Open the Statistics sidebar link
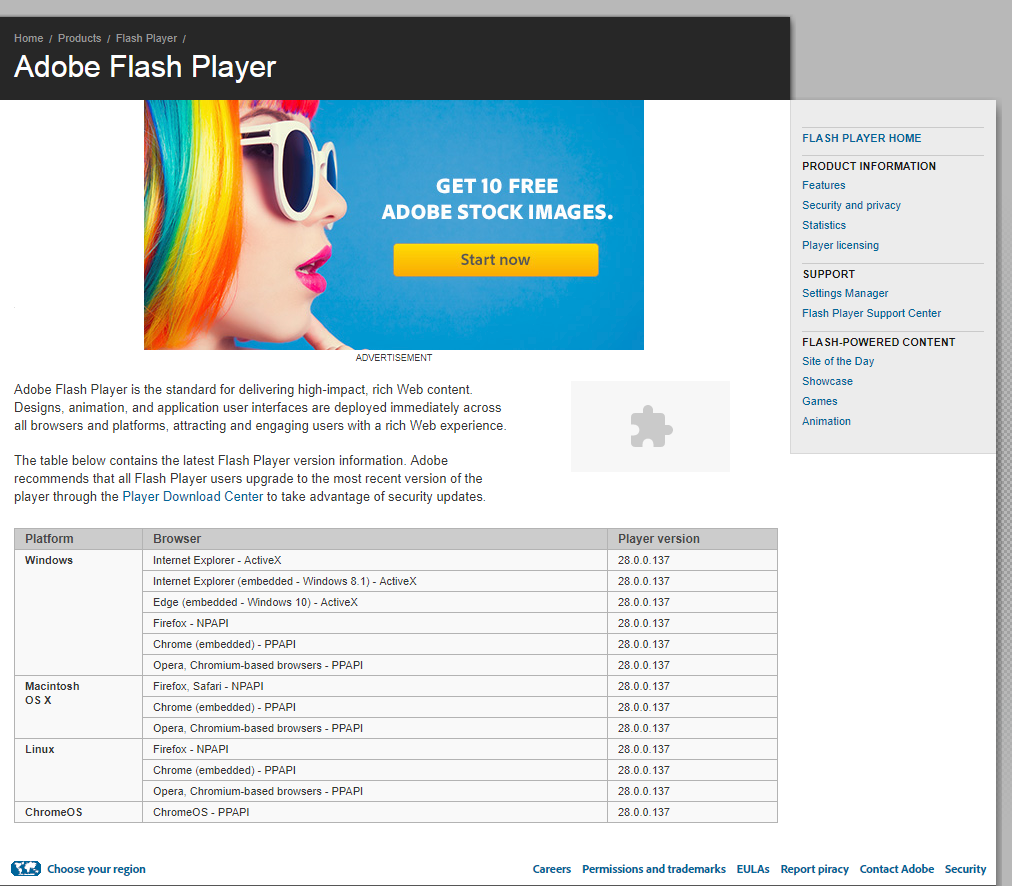 pyautogui.click(x=824, y=225)
